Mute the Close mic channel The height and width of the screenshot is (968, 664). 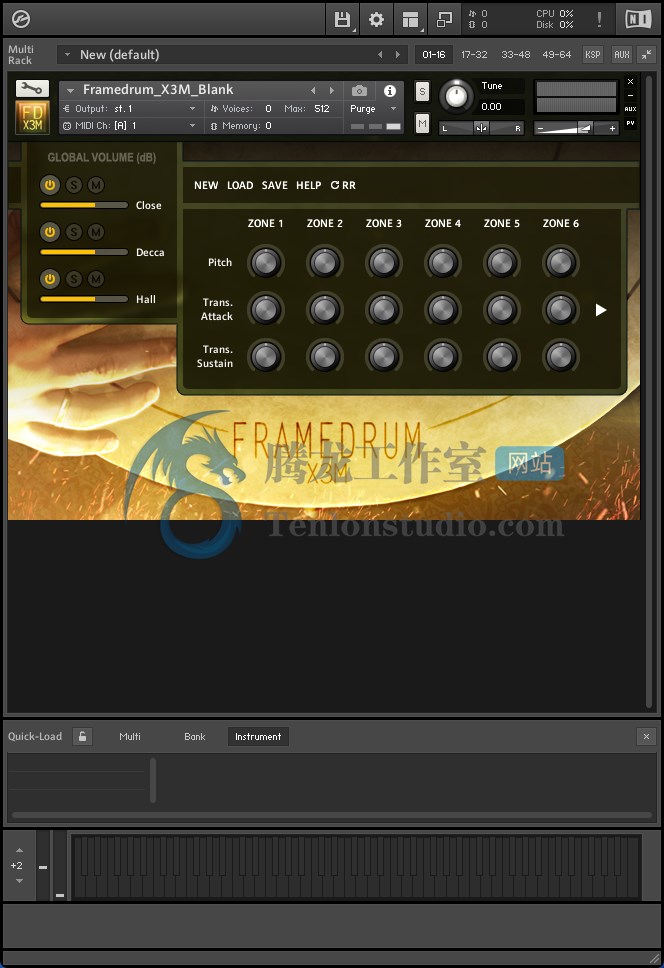click(x=96, y=185)
